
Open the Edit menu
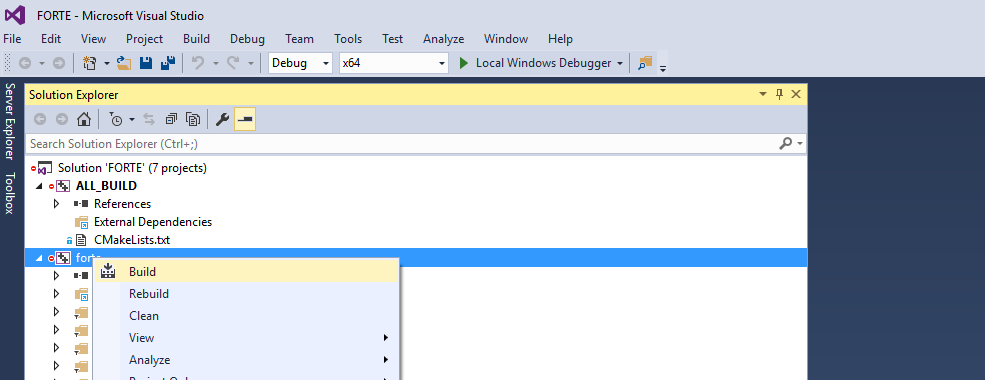[51, 39]
